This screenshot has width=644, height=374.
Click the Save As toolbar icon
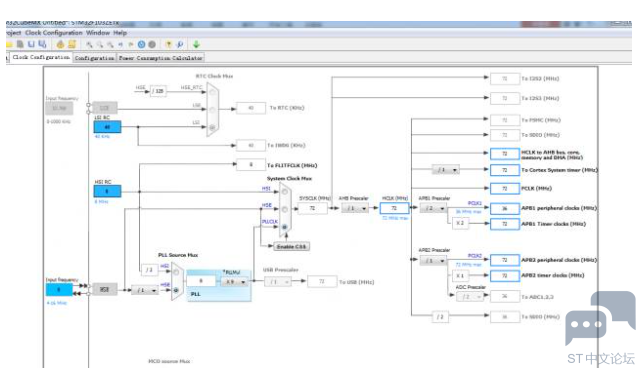pos(42,44)
